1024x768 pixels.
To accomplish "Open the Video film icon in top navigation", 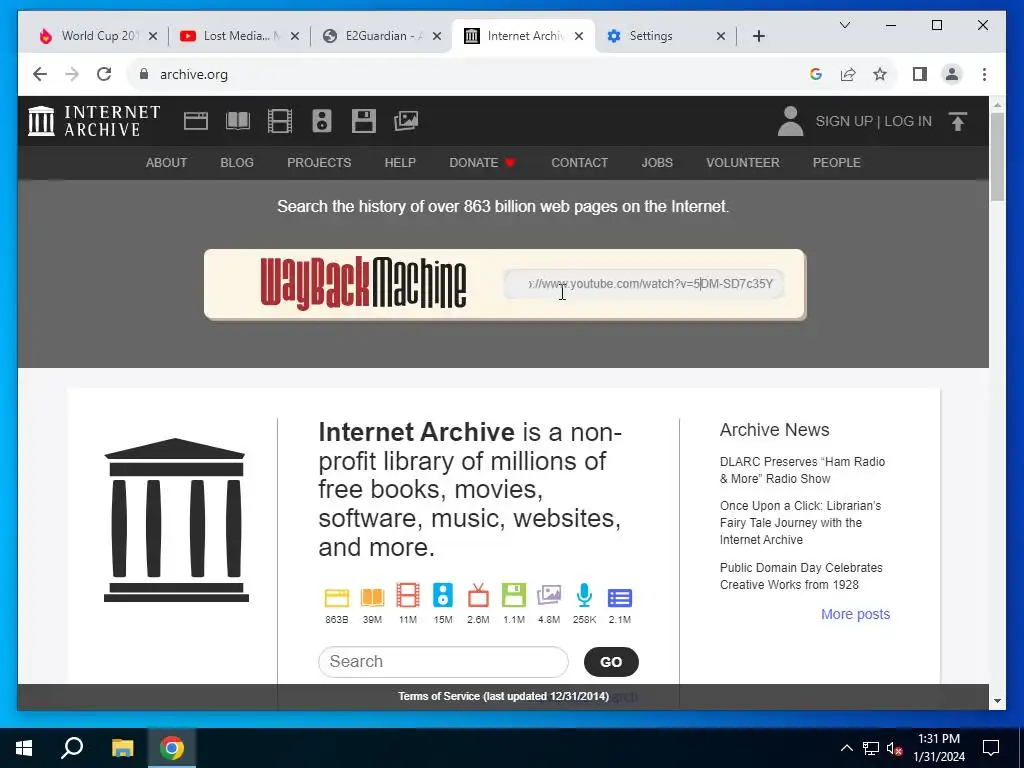I will tap(280, 121).
